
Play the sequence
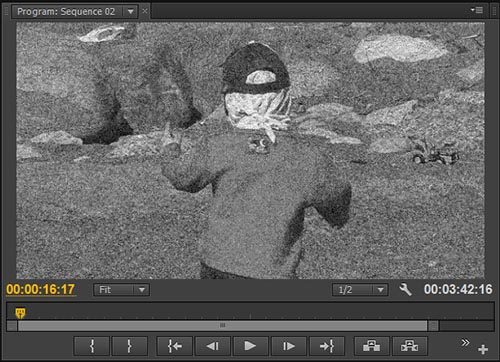(x=251, y=346)
